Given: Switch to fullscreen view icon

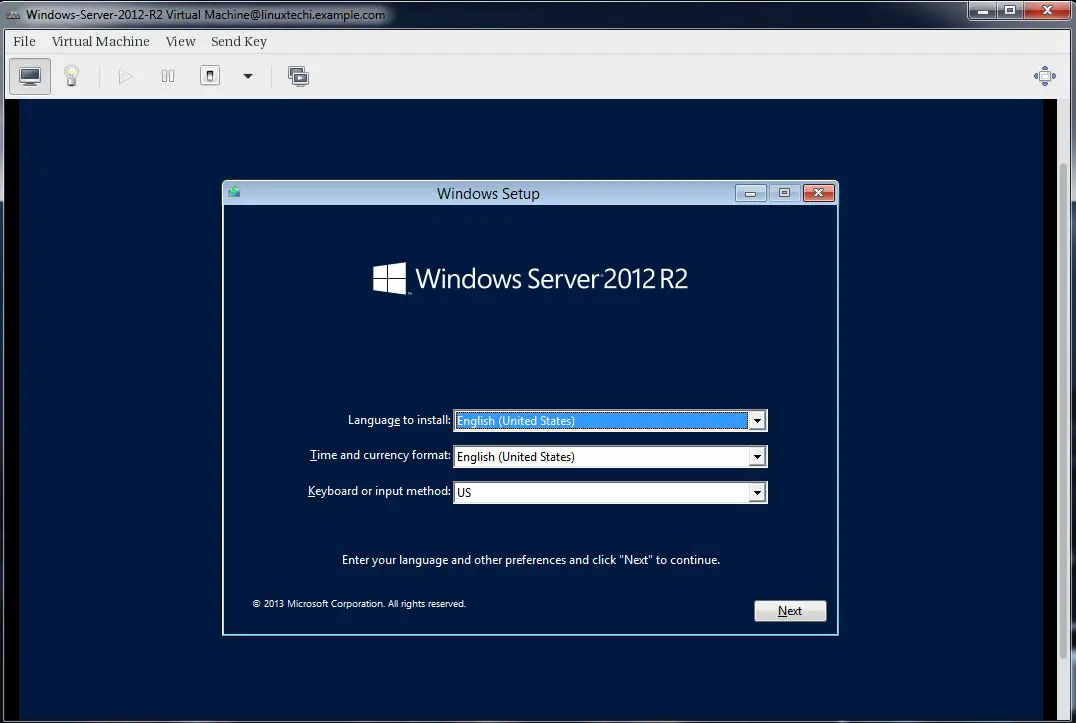Looking at the screenshot, I should pyautogui.click(x=1044, y=76).
